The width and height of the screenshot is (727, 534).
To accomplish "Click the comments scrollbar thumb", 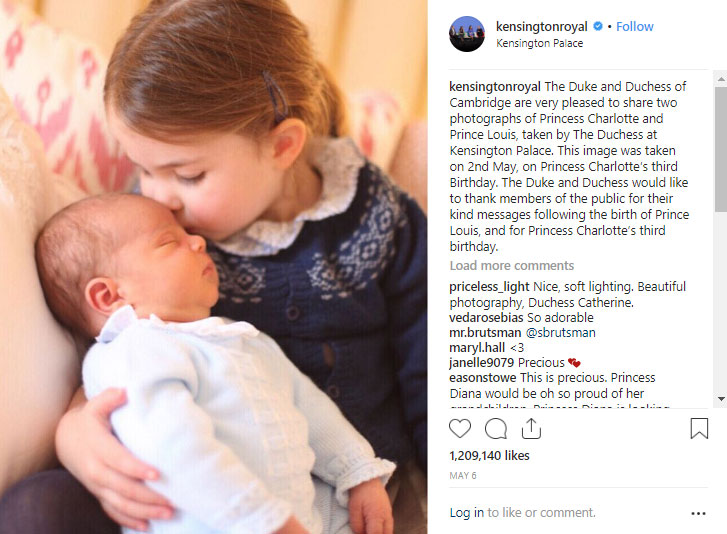I will point(721,149).
